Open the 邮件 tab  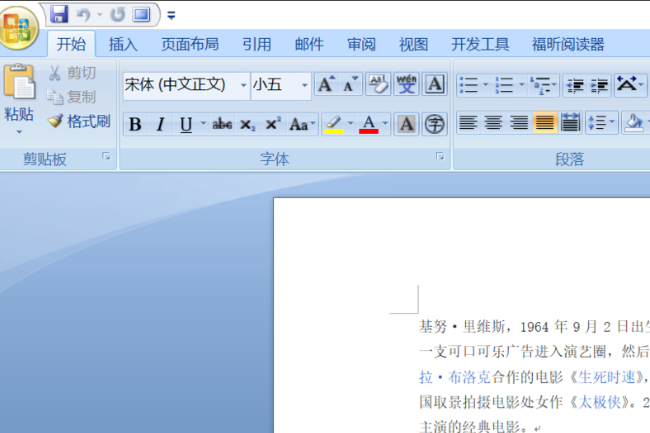(309, 44)
